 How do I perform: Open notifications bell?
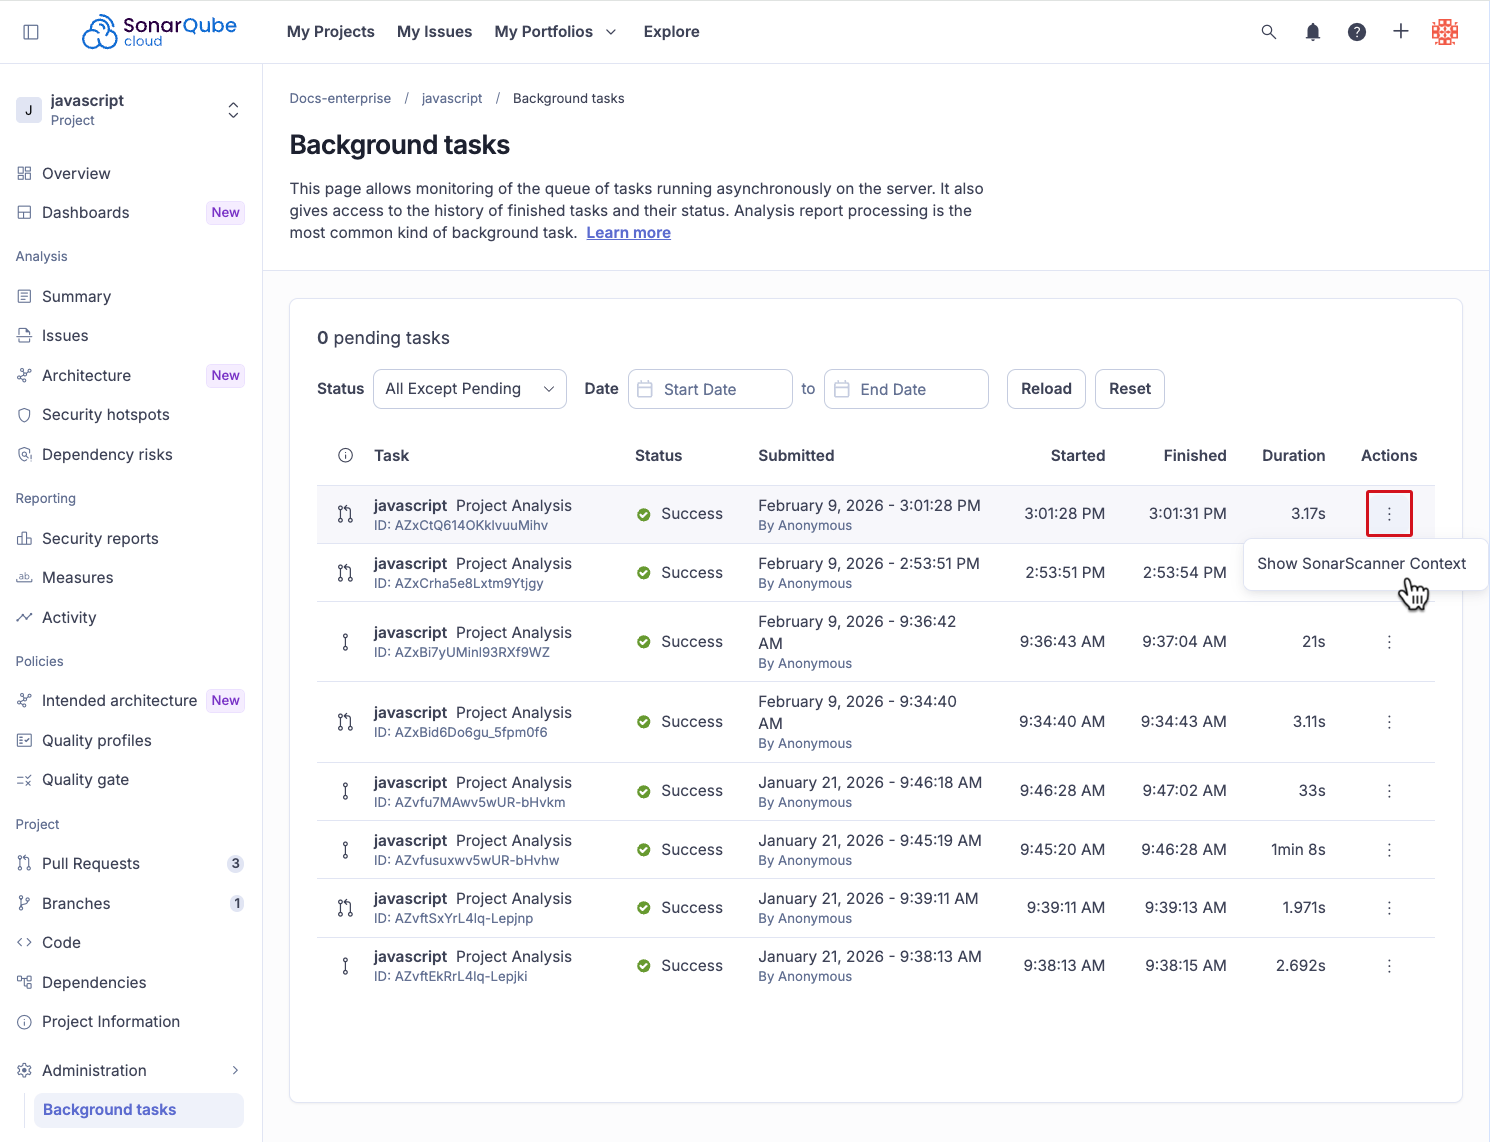(x=1313, y=32)
